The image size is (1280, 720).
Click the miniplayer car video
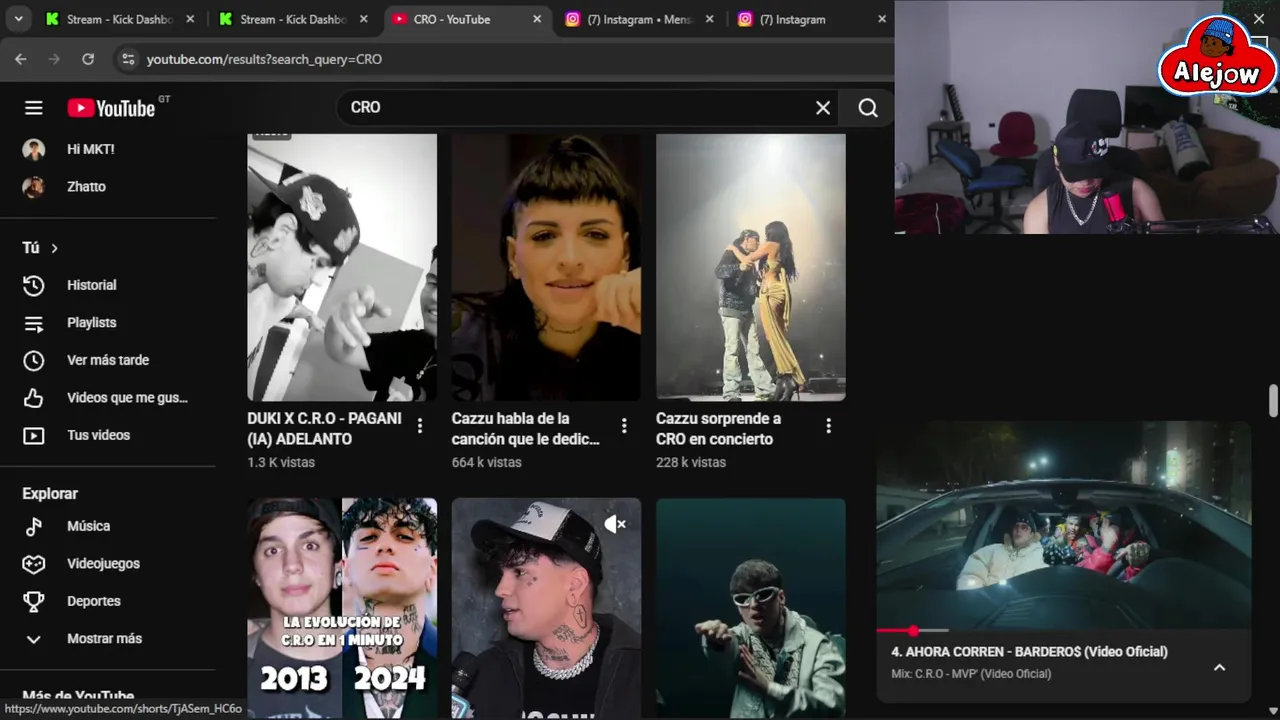(1063, 525)
